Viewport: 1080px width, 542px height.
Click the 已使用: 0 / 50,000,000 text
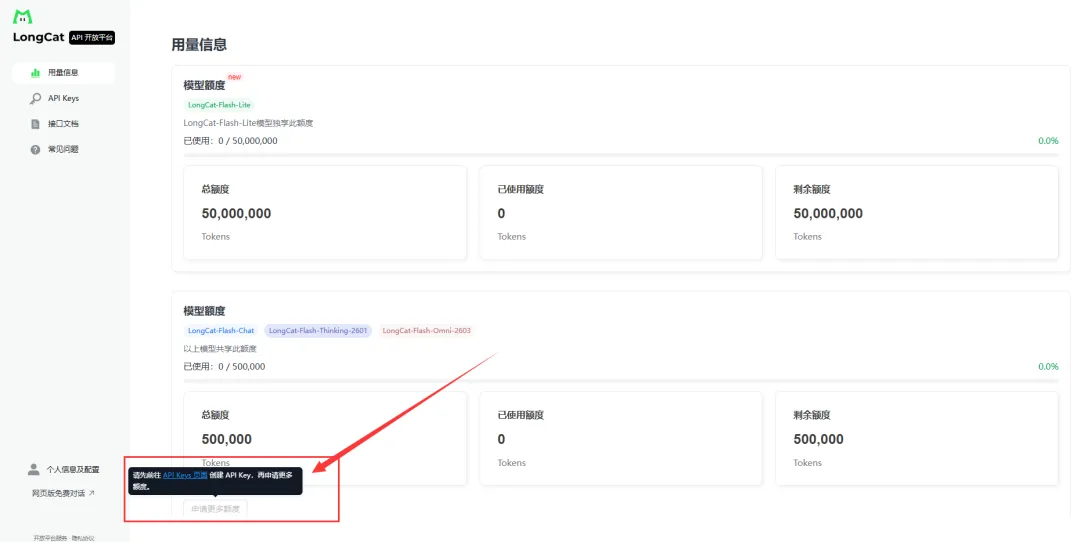pyautogui.click(x=231, y=140)
